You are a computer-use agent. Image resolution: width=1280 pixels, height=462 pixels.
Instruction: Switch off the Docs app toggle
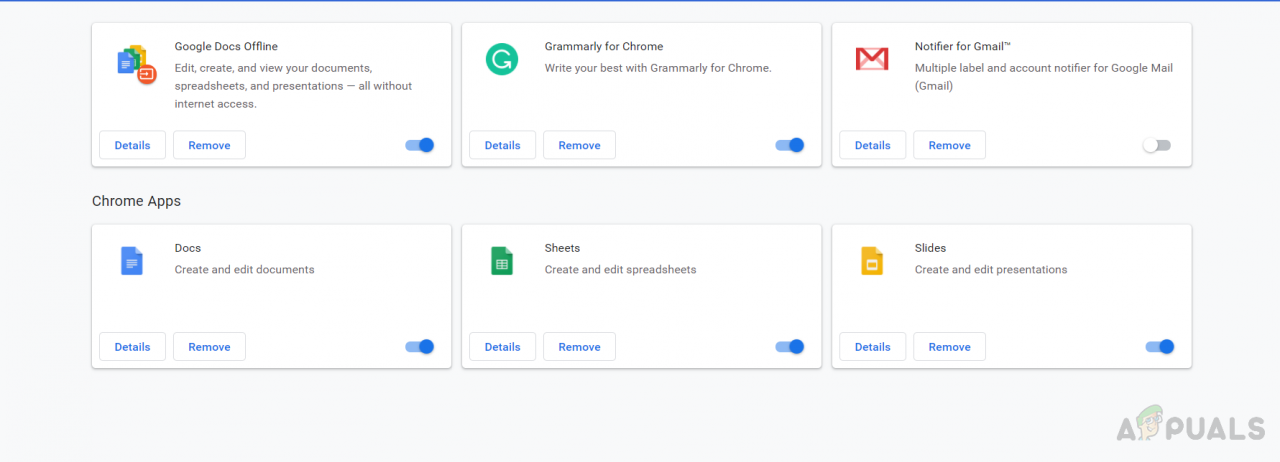click(x=420, y=347)
